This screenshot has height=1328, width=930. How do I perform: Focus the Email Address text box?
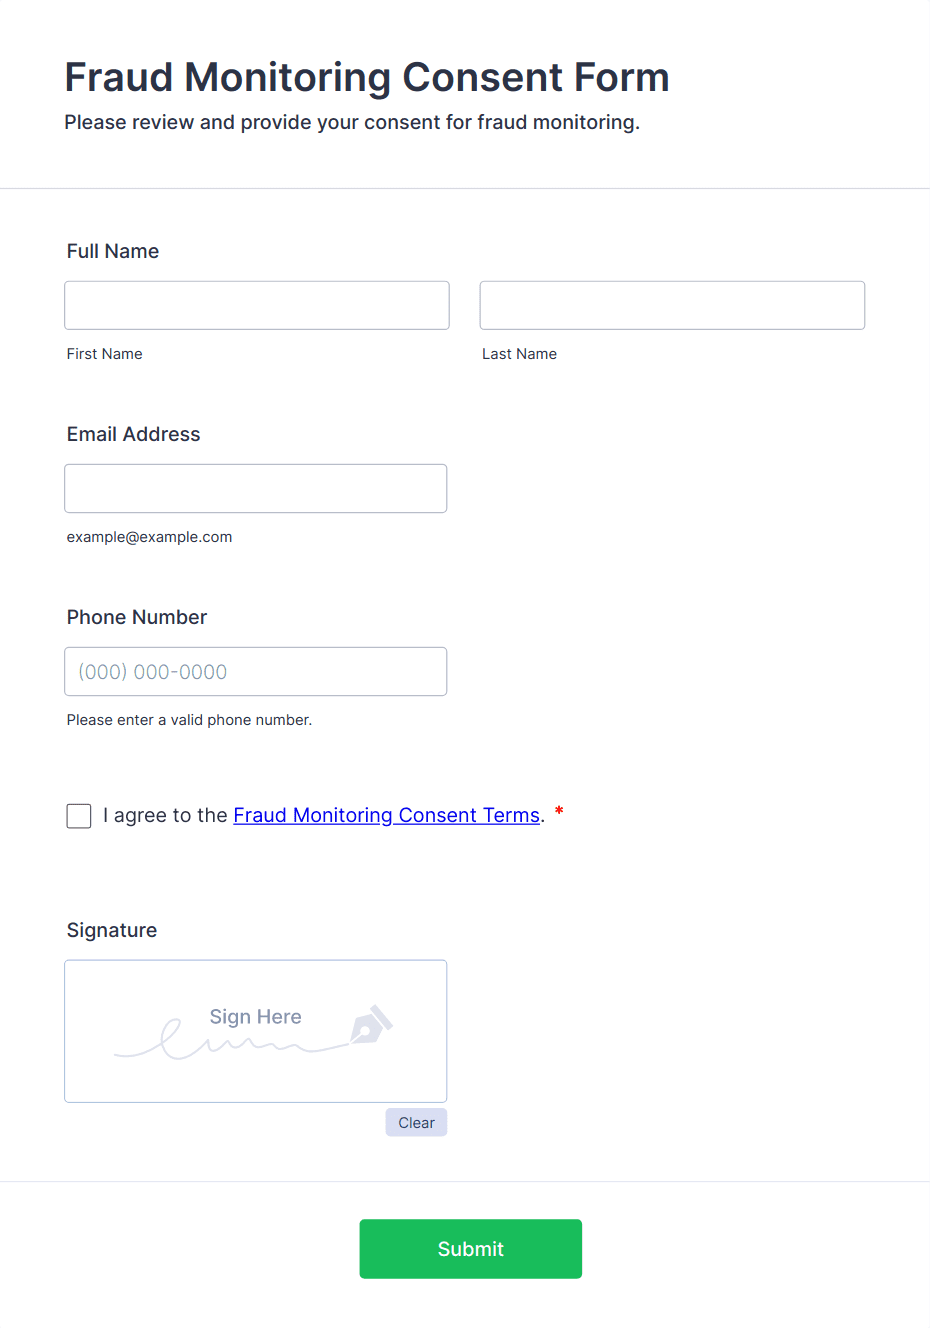(x=256, y=488)
